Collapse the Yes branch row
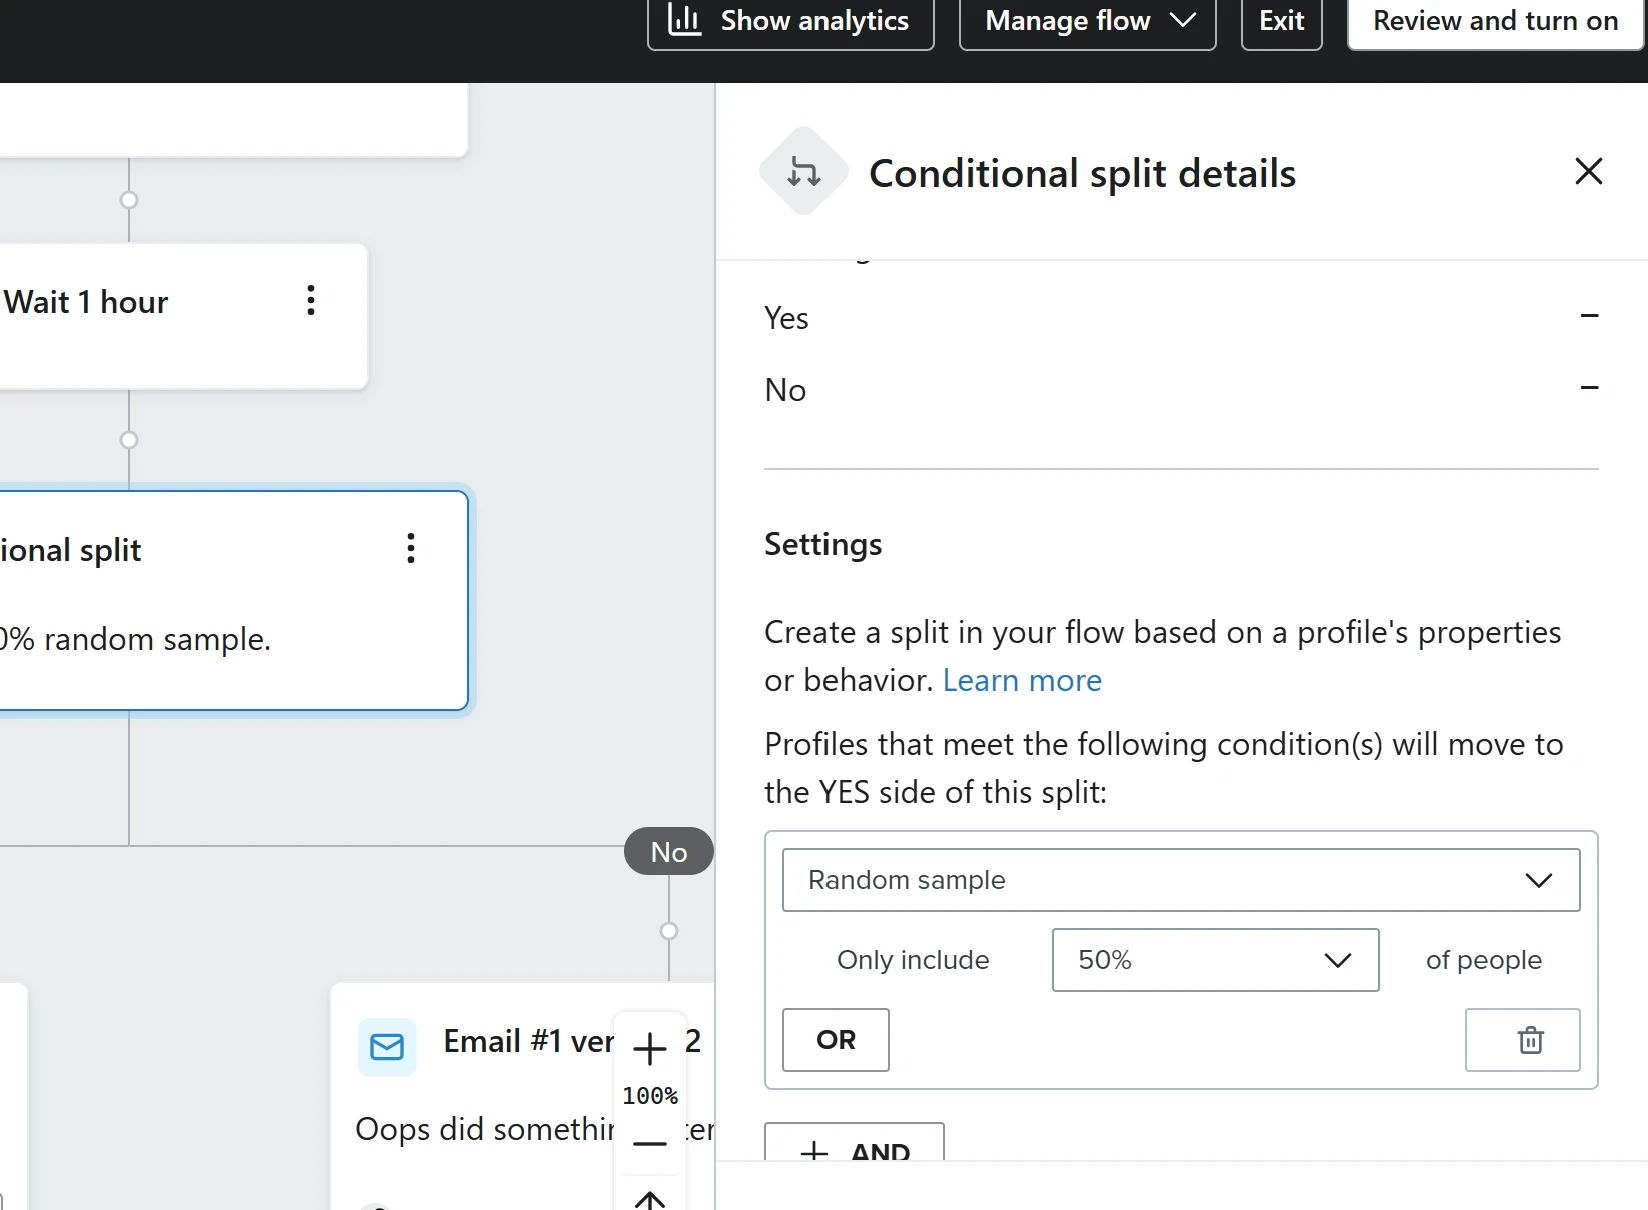 click(1589, 316)
